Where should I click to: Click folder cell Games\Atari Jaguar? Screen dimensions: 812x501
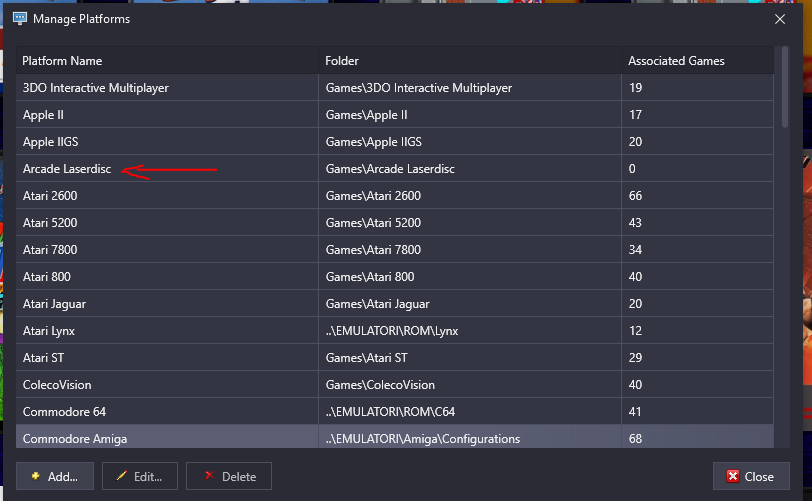tap(470, 303)
